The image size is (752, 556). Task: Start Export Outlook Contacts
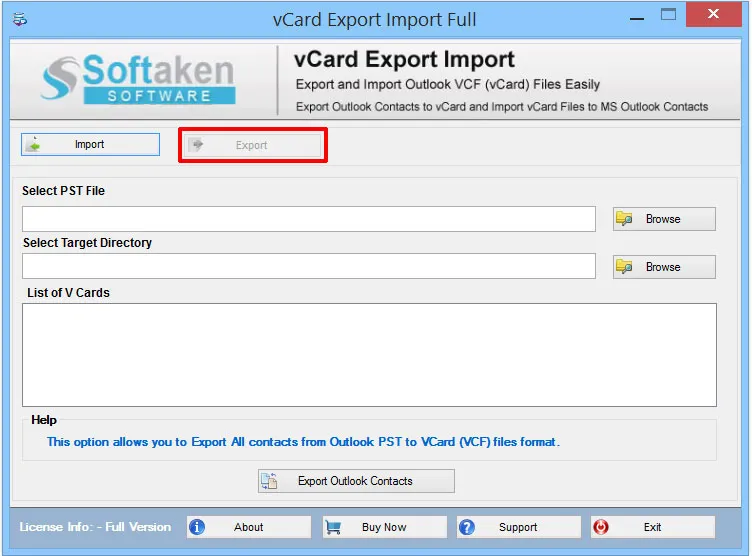tap(356, 481)
